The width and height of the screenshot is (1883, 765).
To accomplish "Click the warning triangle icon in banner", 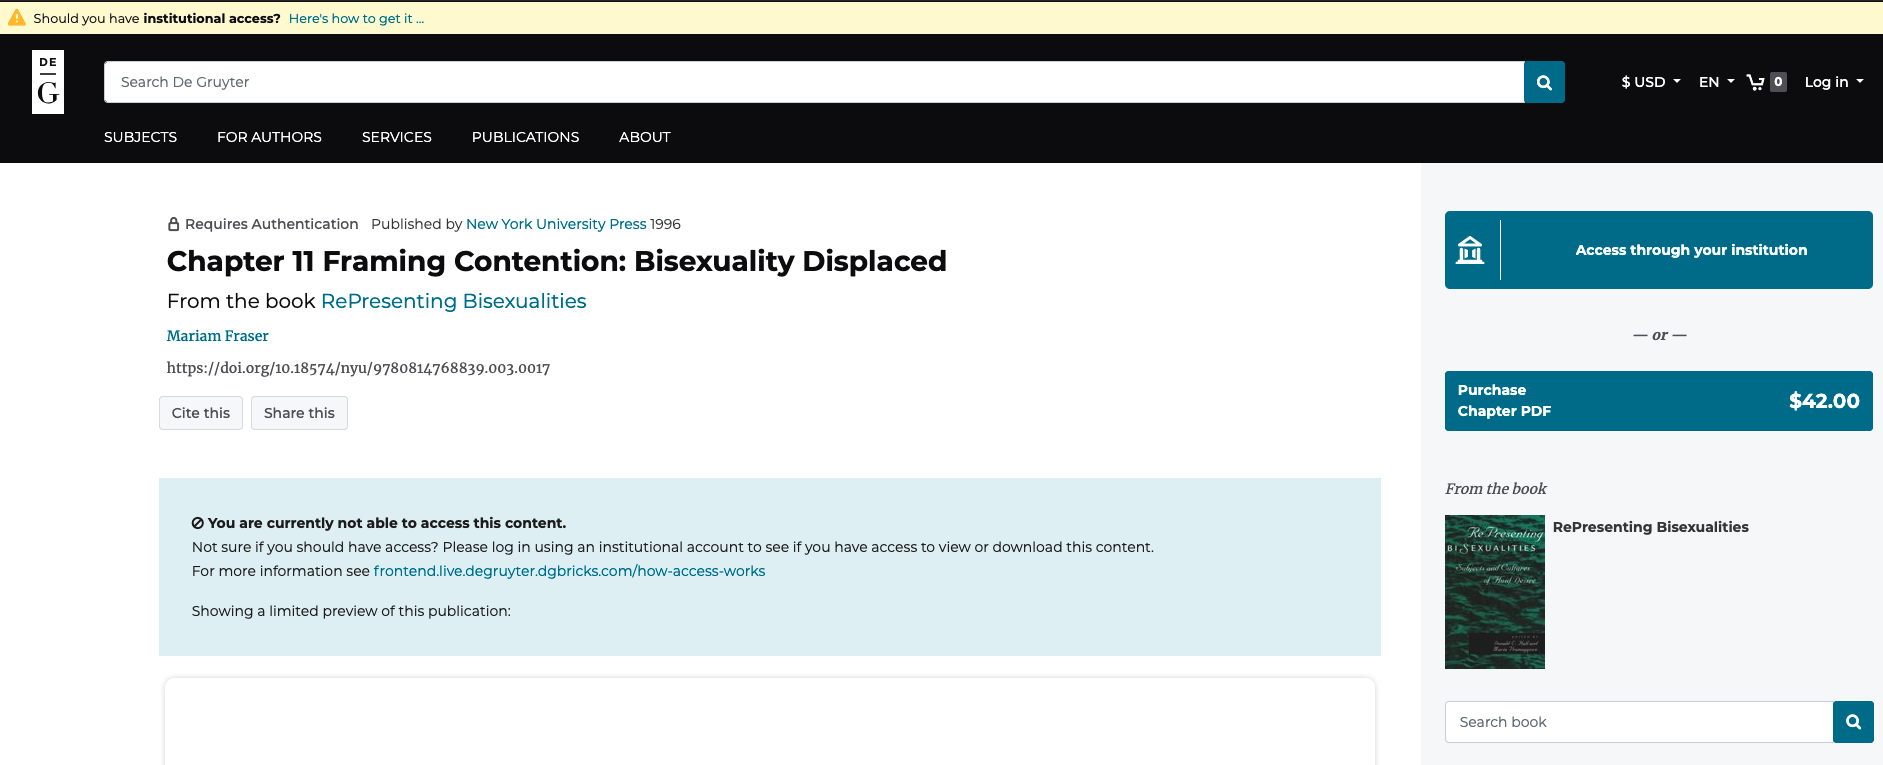I will [x=17, y=18].
